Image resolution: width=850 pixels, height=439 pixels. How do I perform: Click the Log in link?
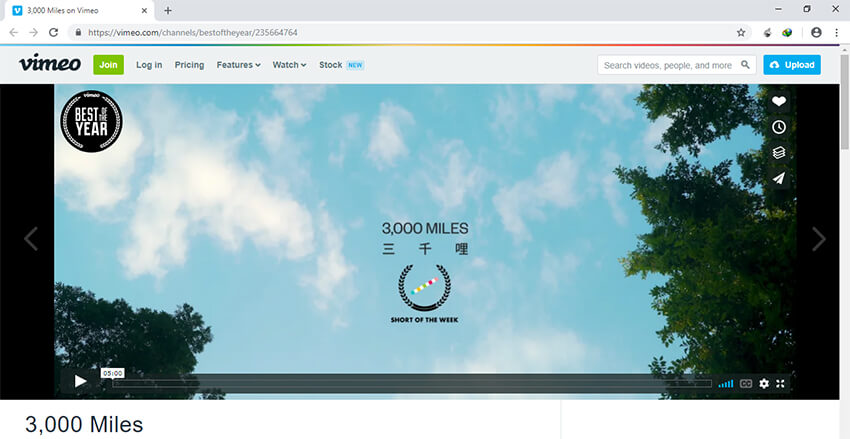click(149, 65)
